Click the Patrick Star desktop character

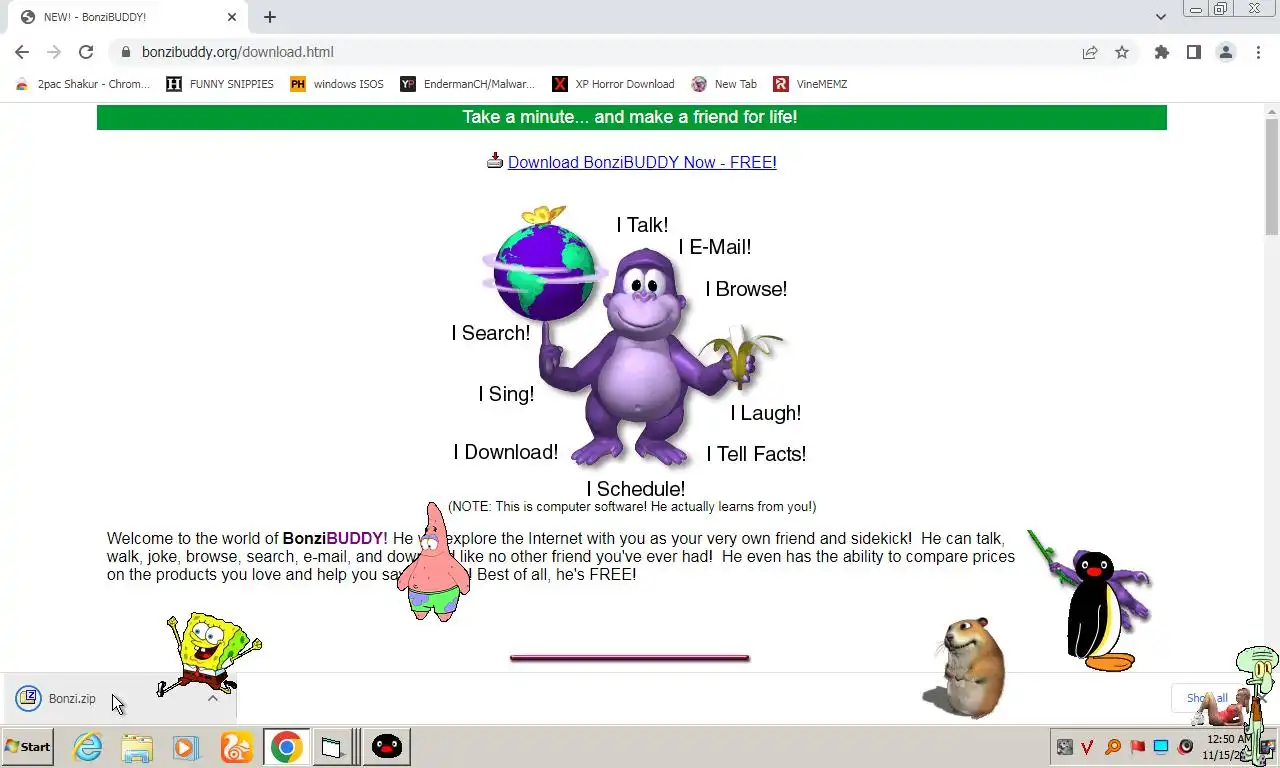tap(433, 563)
